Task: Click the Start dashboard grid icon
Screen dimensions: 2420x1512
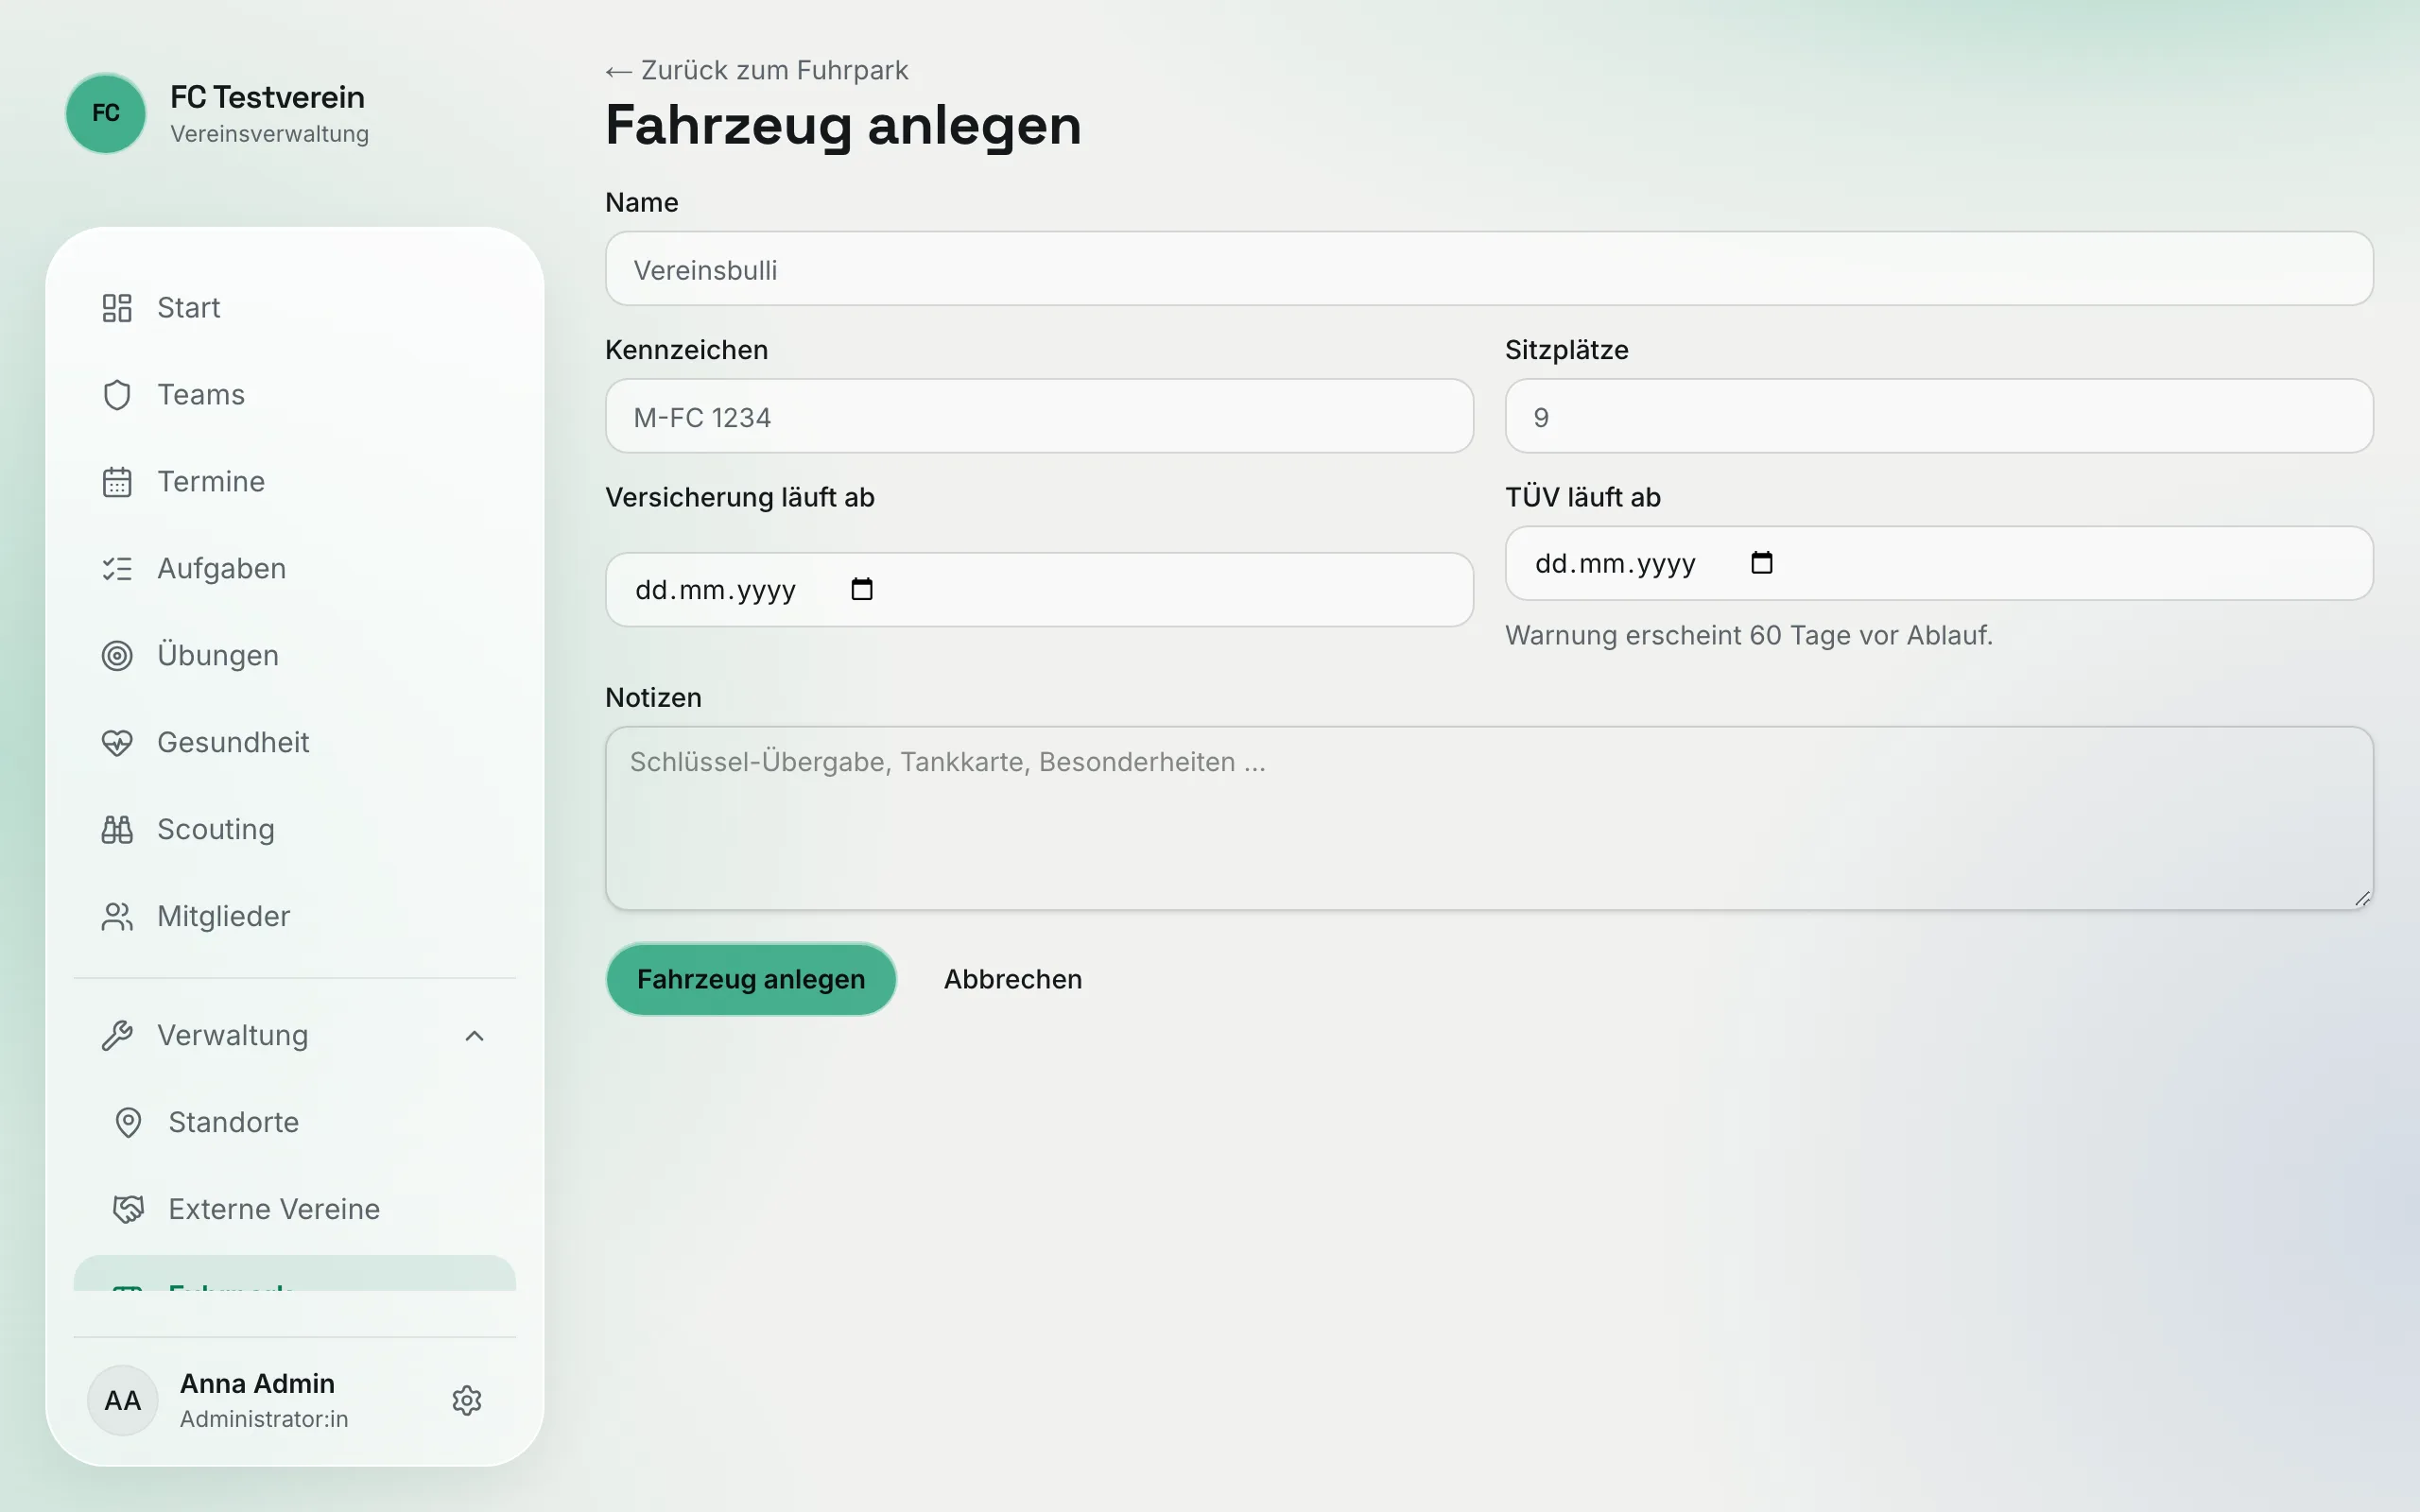Action: coord(117,308)
